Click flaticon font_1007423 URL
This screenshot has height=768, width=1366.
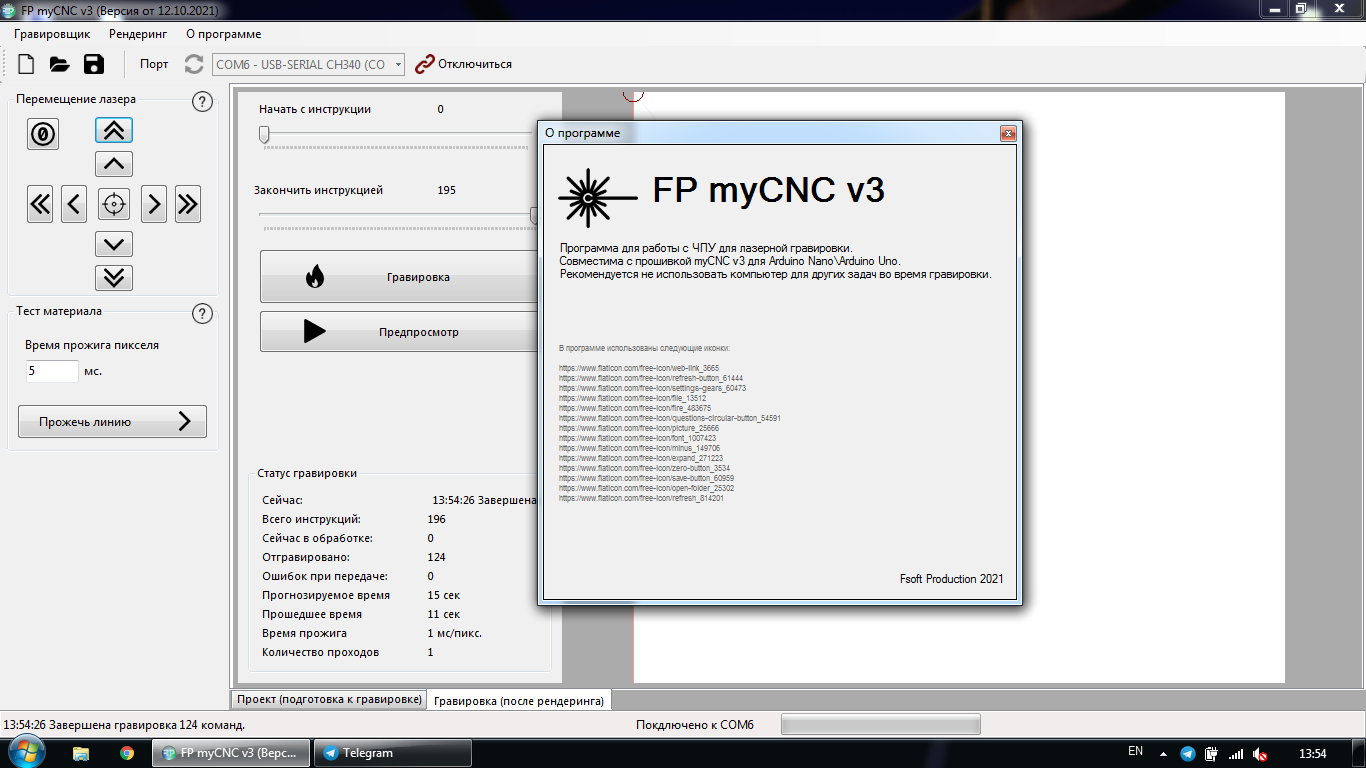pyautogui.click(x=638, y=438)
